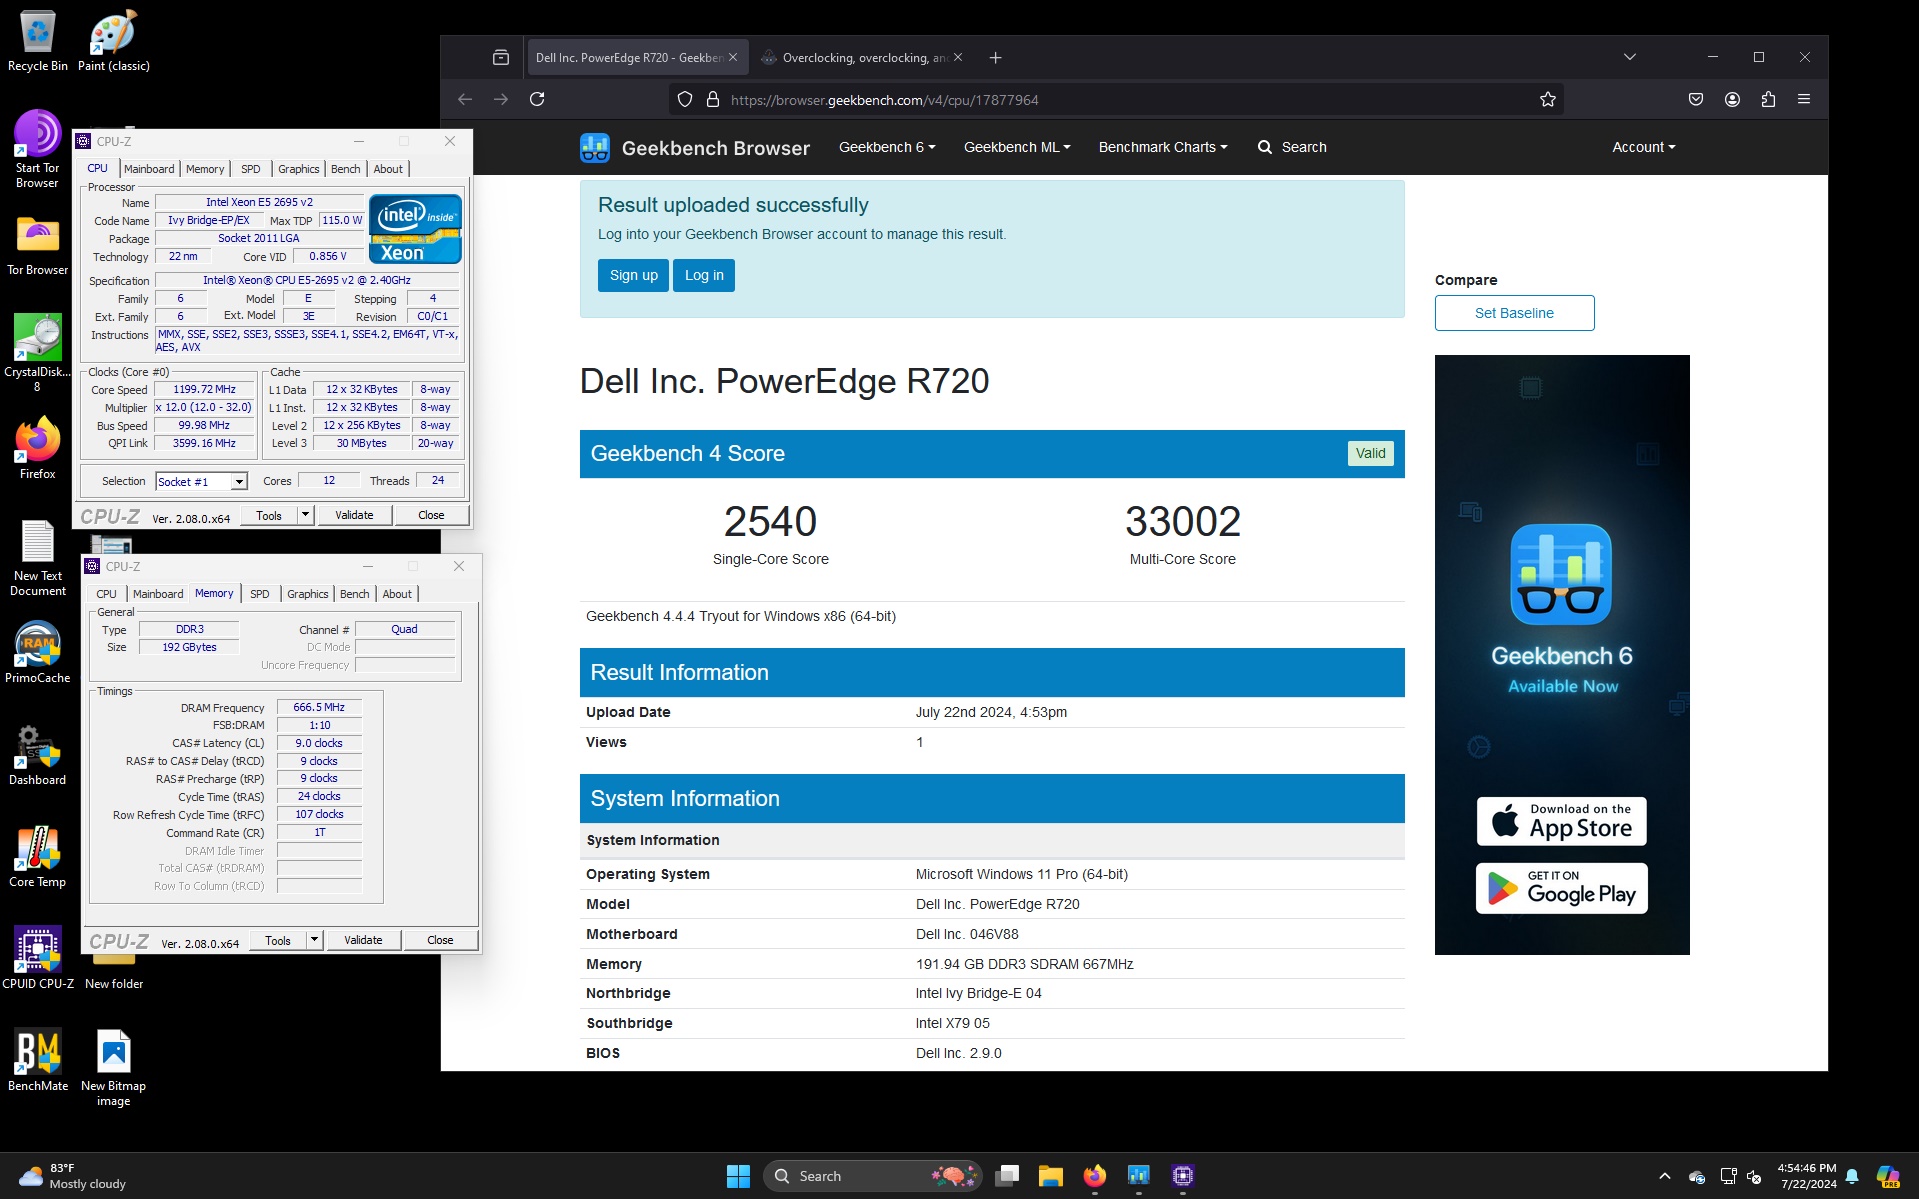
Task: Open the Account dropdown menu
Action: pyautogui.click(x=1643, y=147)
